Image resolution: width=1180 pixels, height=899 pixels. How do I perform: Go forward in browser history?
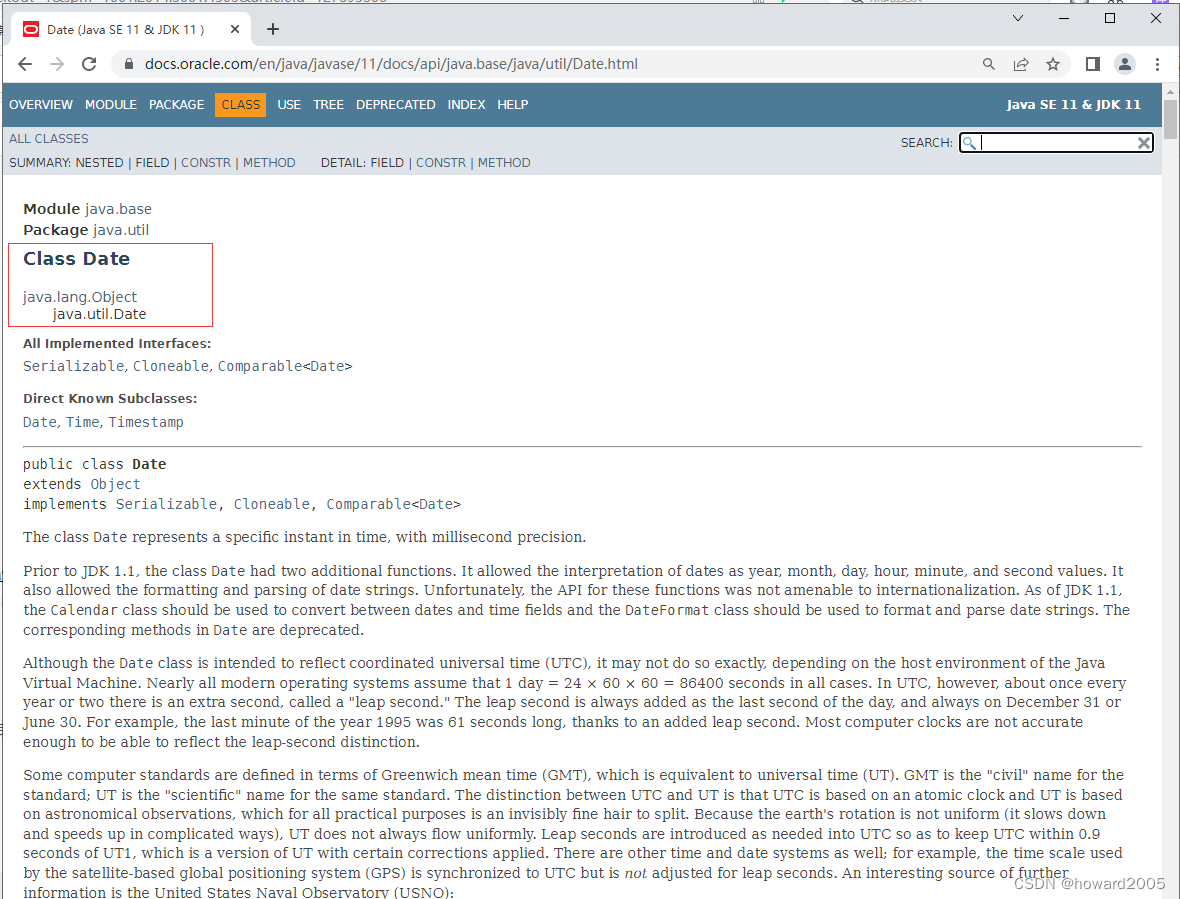(x=57, y=64)
